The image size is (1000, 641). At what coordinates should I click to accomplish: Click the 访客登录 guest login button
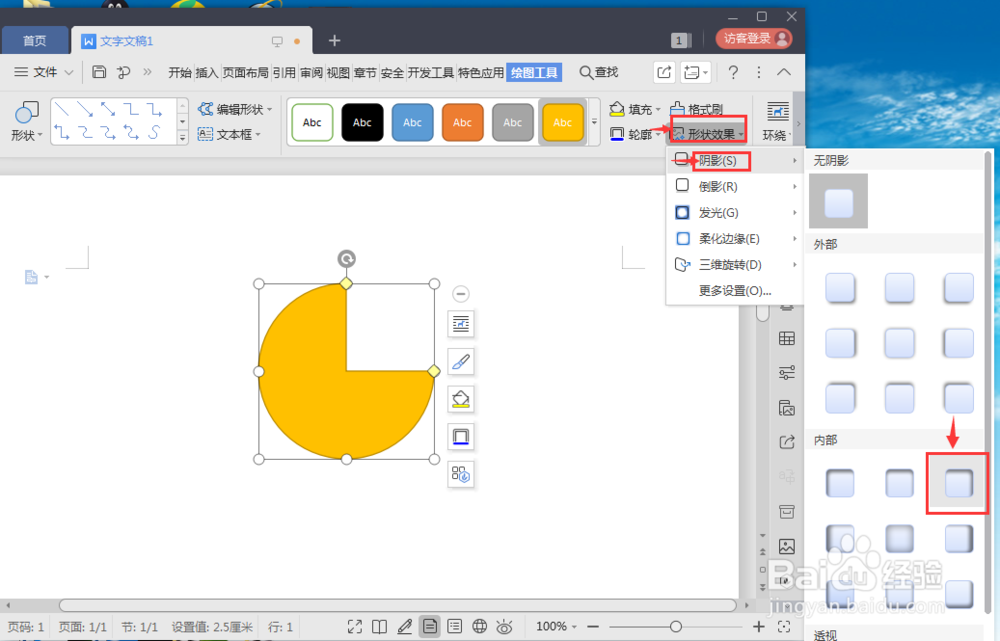point(754,39)
